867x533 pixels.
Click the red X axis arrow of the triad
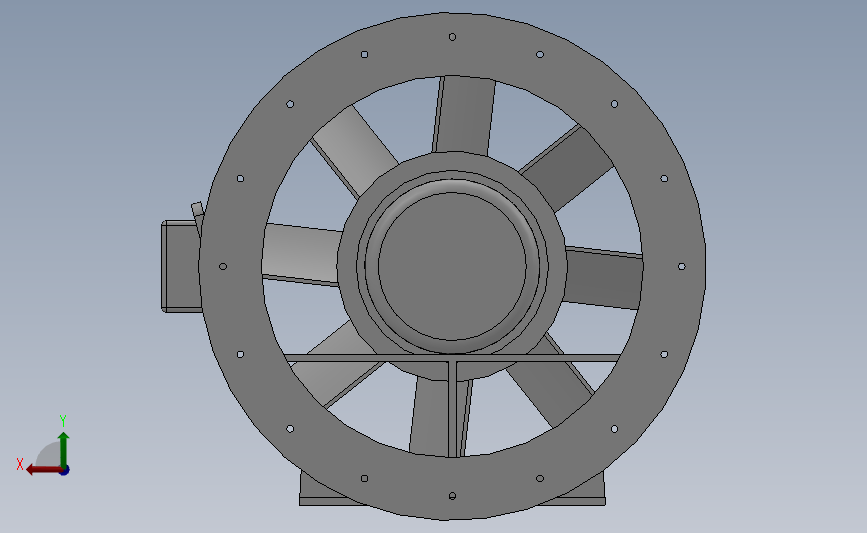pyautogui.click(x=44, y=470)
